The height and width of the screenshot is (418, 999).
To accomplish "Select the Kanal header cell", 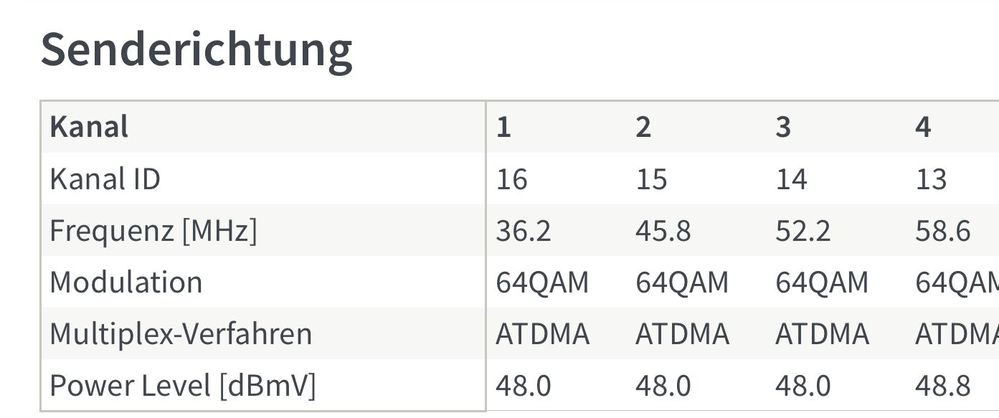I will [x=89, y=127].
